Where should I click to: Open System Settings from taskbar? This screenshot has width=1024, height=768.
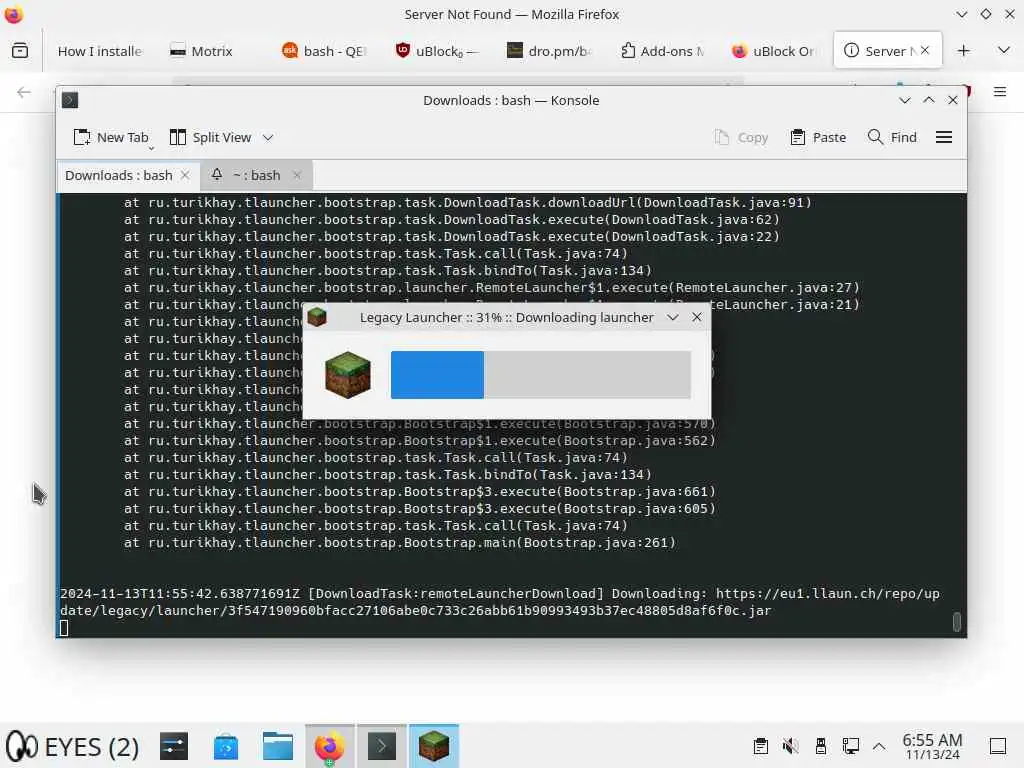174,746
